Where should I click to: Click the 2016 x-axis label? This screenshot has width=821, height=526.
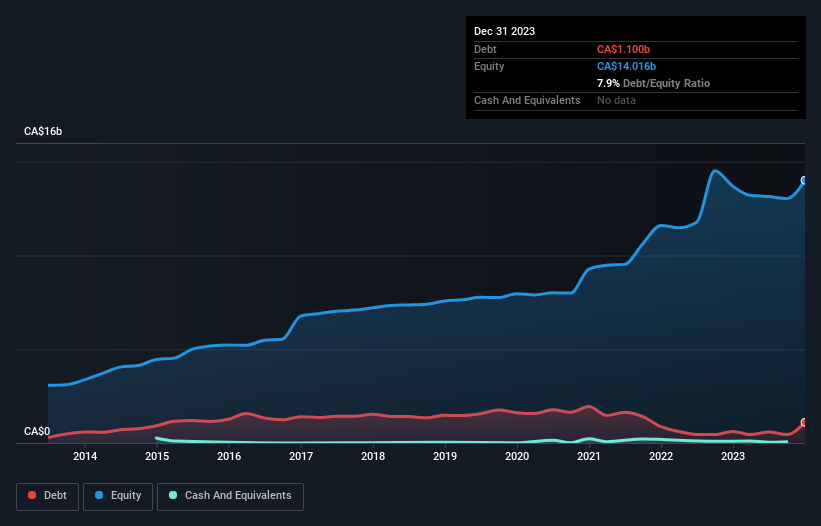pyautogui.click(x=229, y=456)
